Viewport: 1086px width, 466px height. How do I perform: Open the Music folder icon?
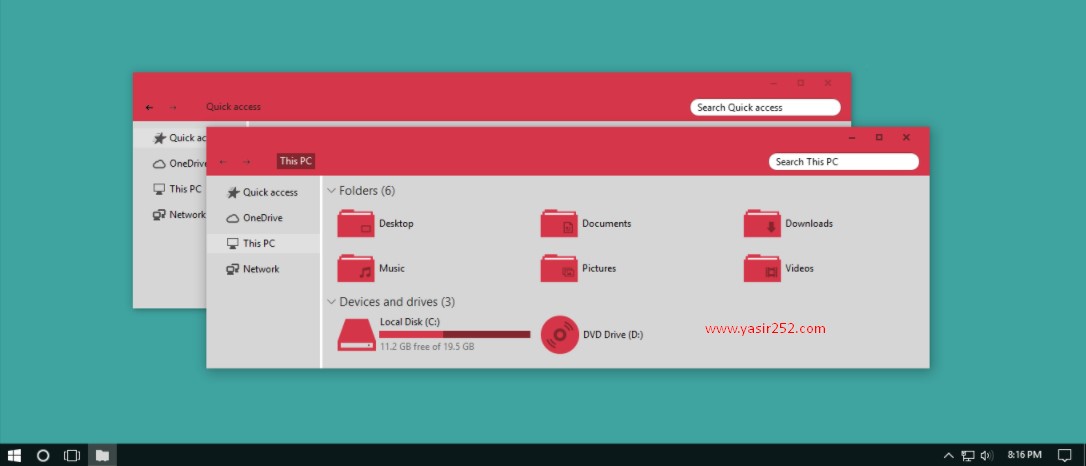[x=356, y=268]
